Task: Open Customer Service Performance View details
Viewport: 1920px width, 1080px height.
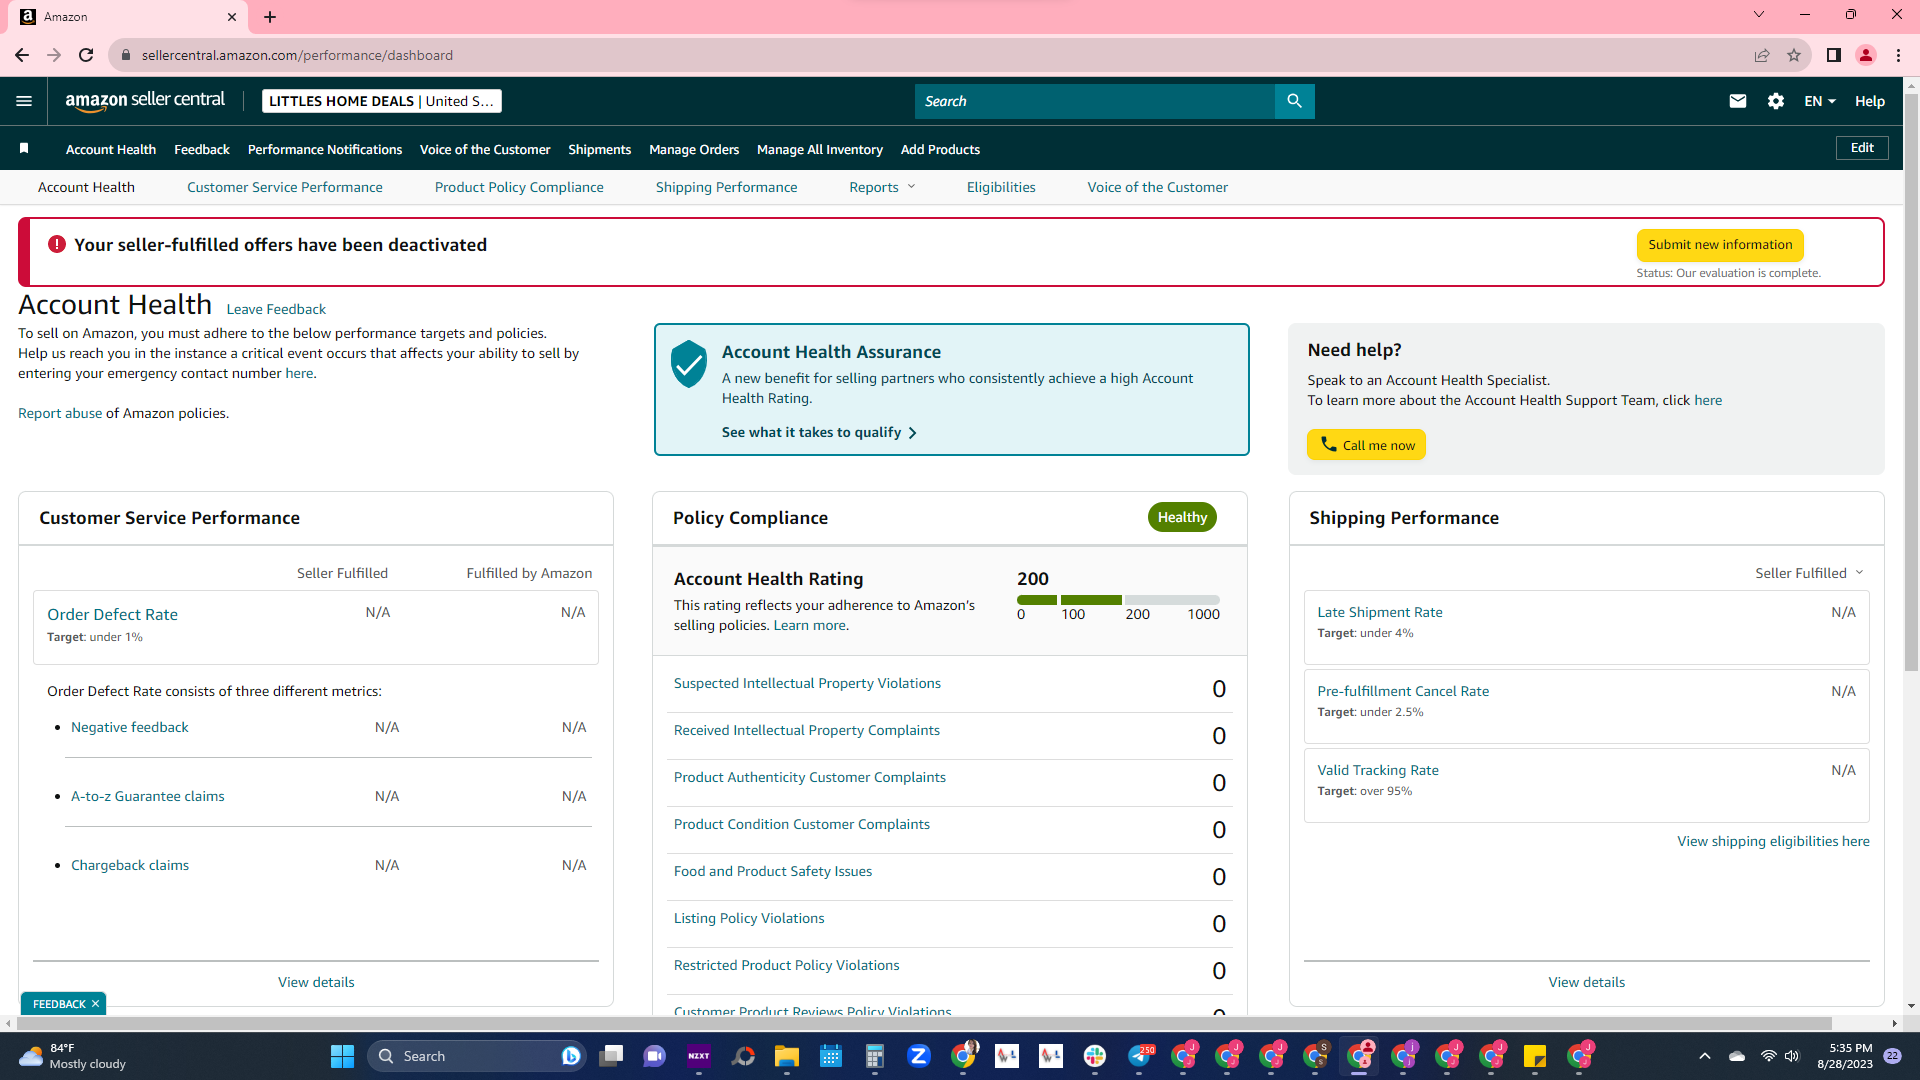Action: [x=316, y=982]
